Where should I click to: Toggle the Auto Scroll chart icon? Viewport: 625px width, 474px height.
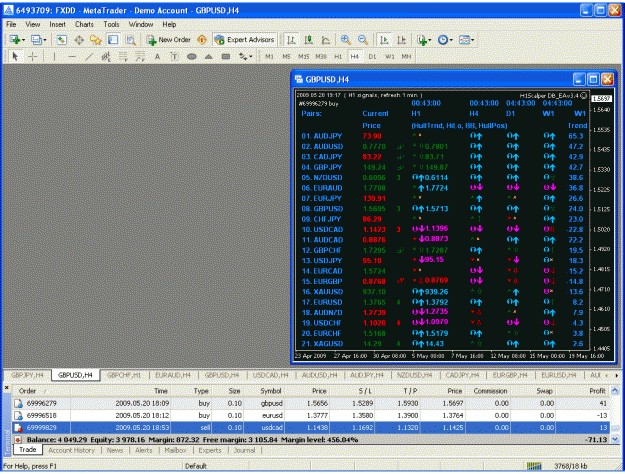384,40
